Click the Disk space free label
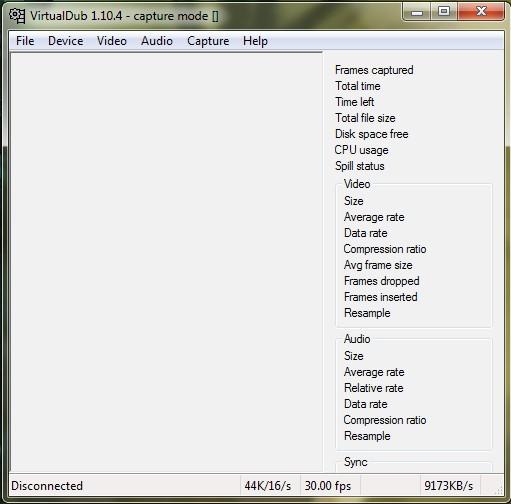 pos(371,134)
